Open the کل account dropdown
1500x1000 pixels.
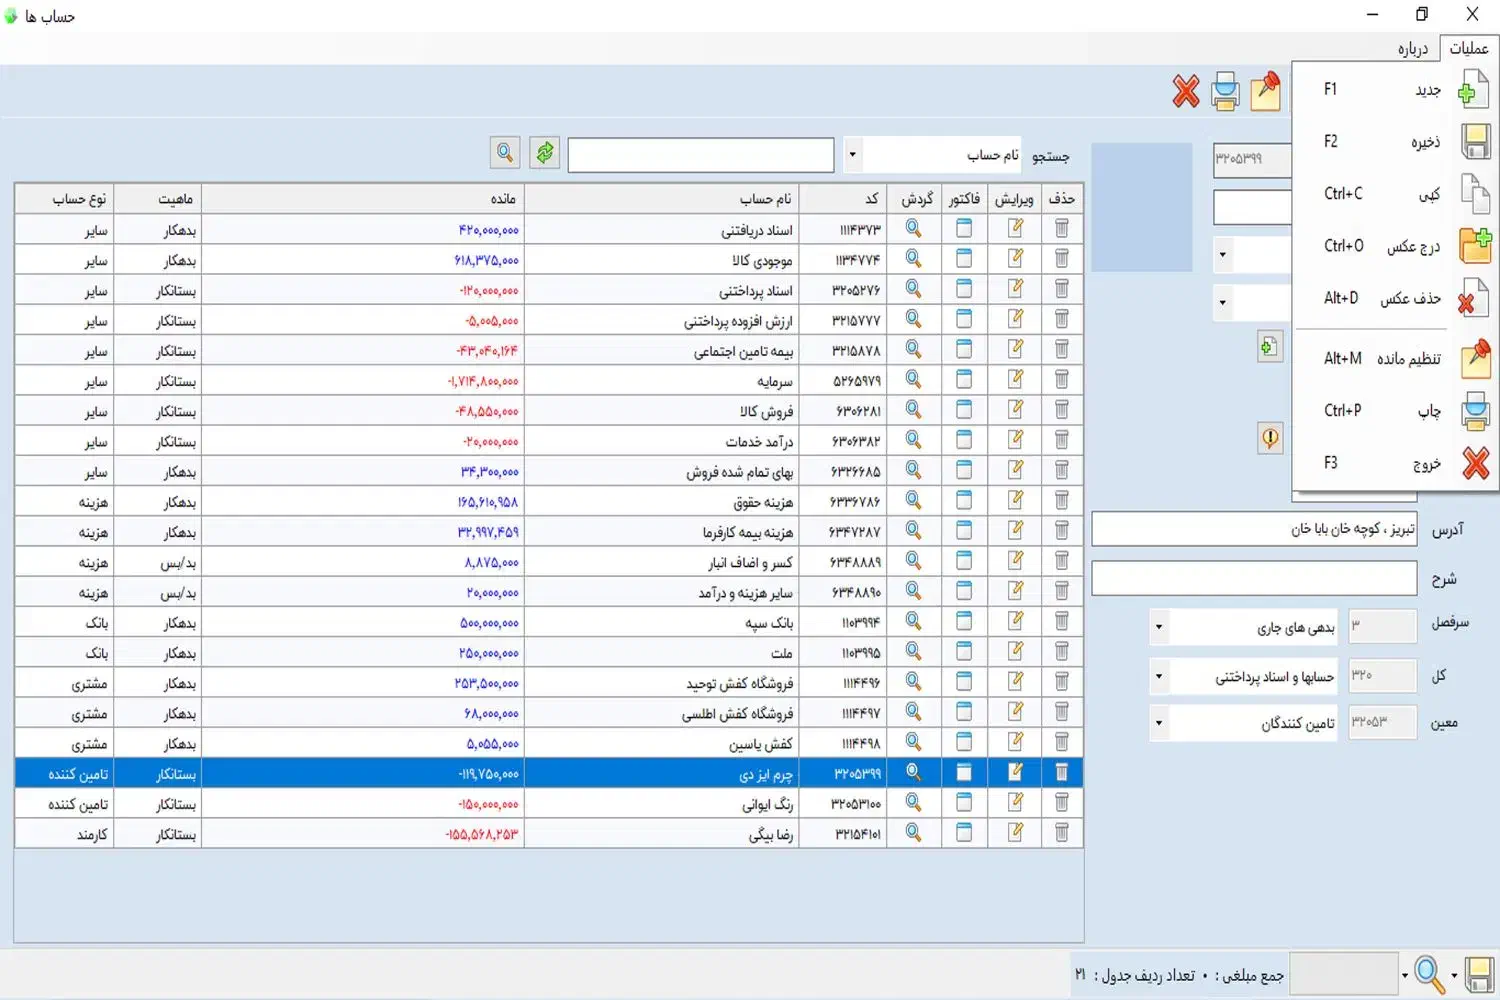tap(1159, 676)
